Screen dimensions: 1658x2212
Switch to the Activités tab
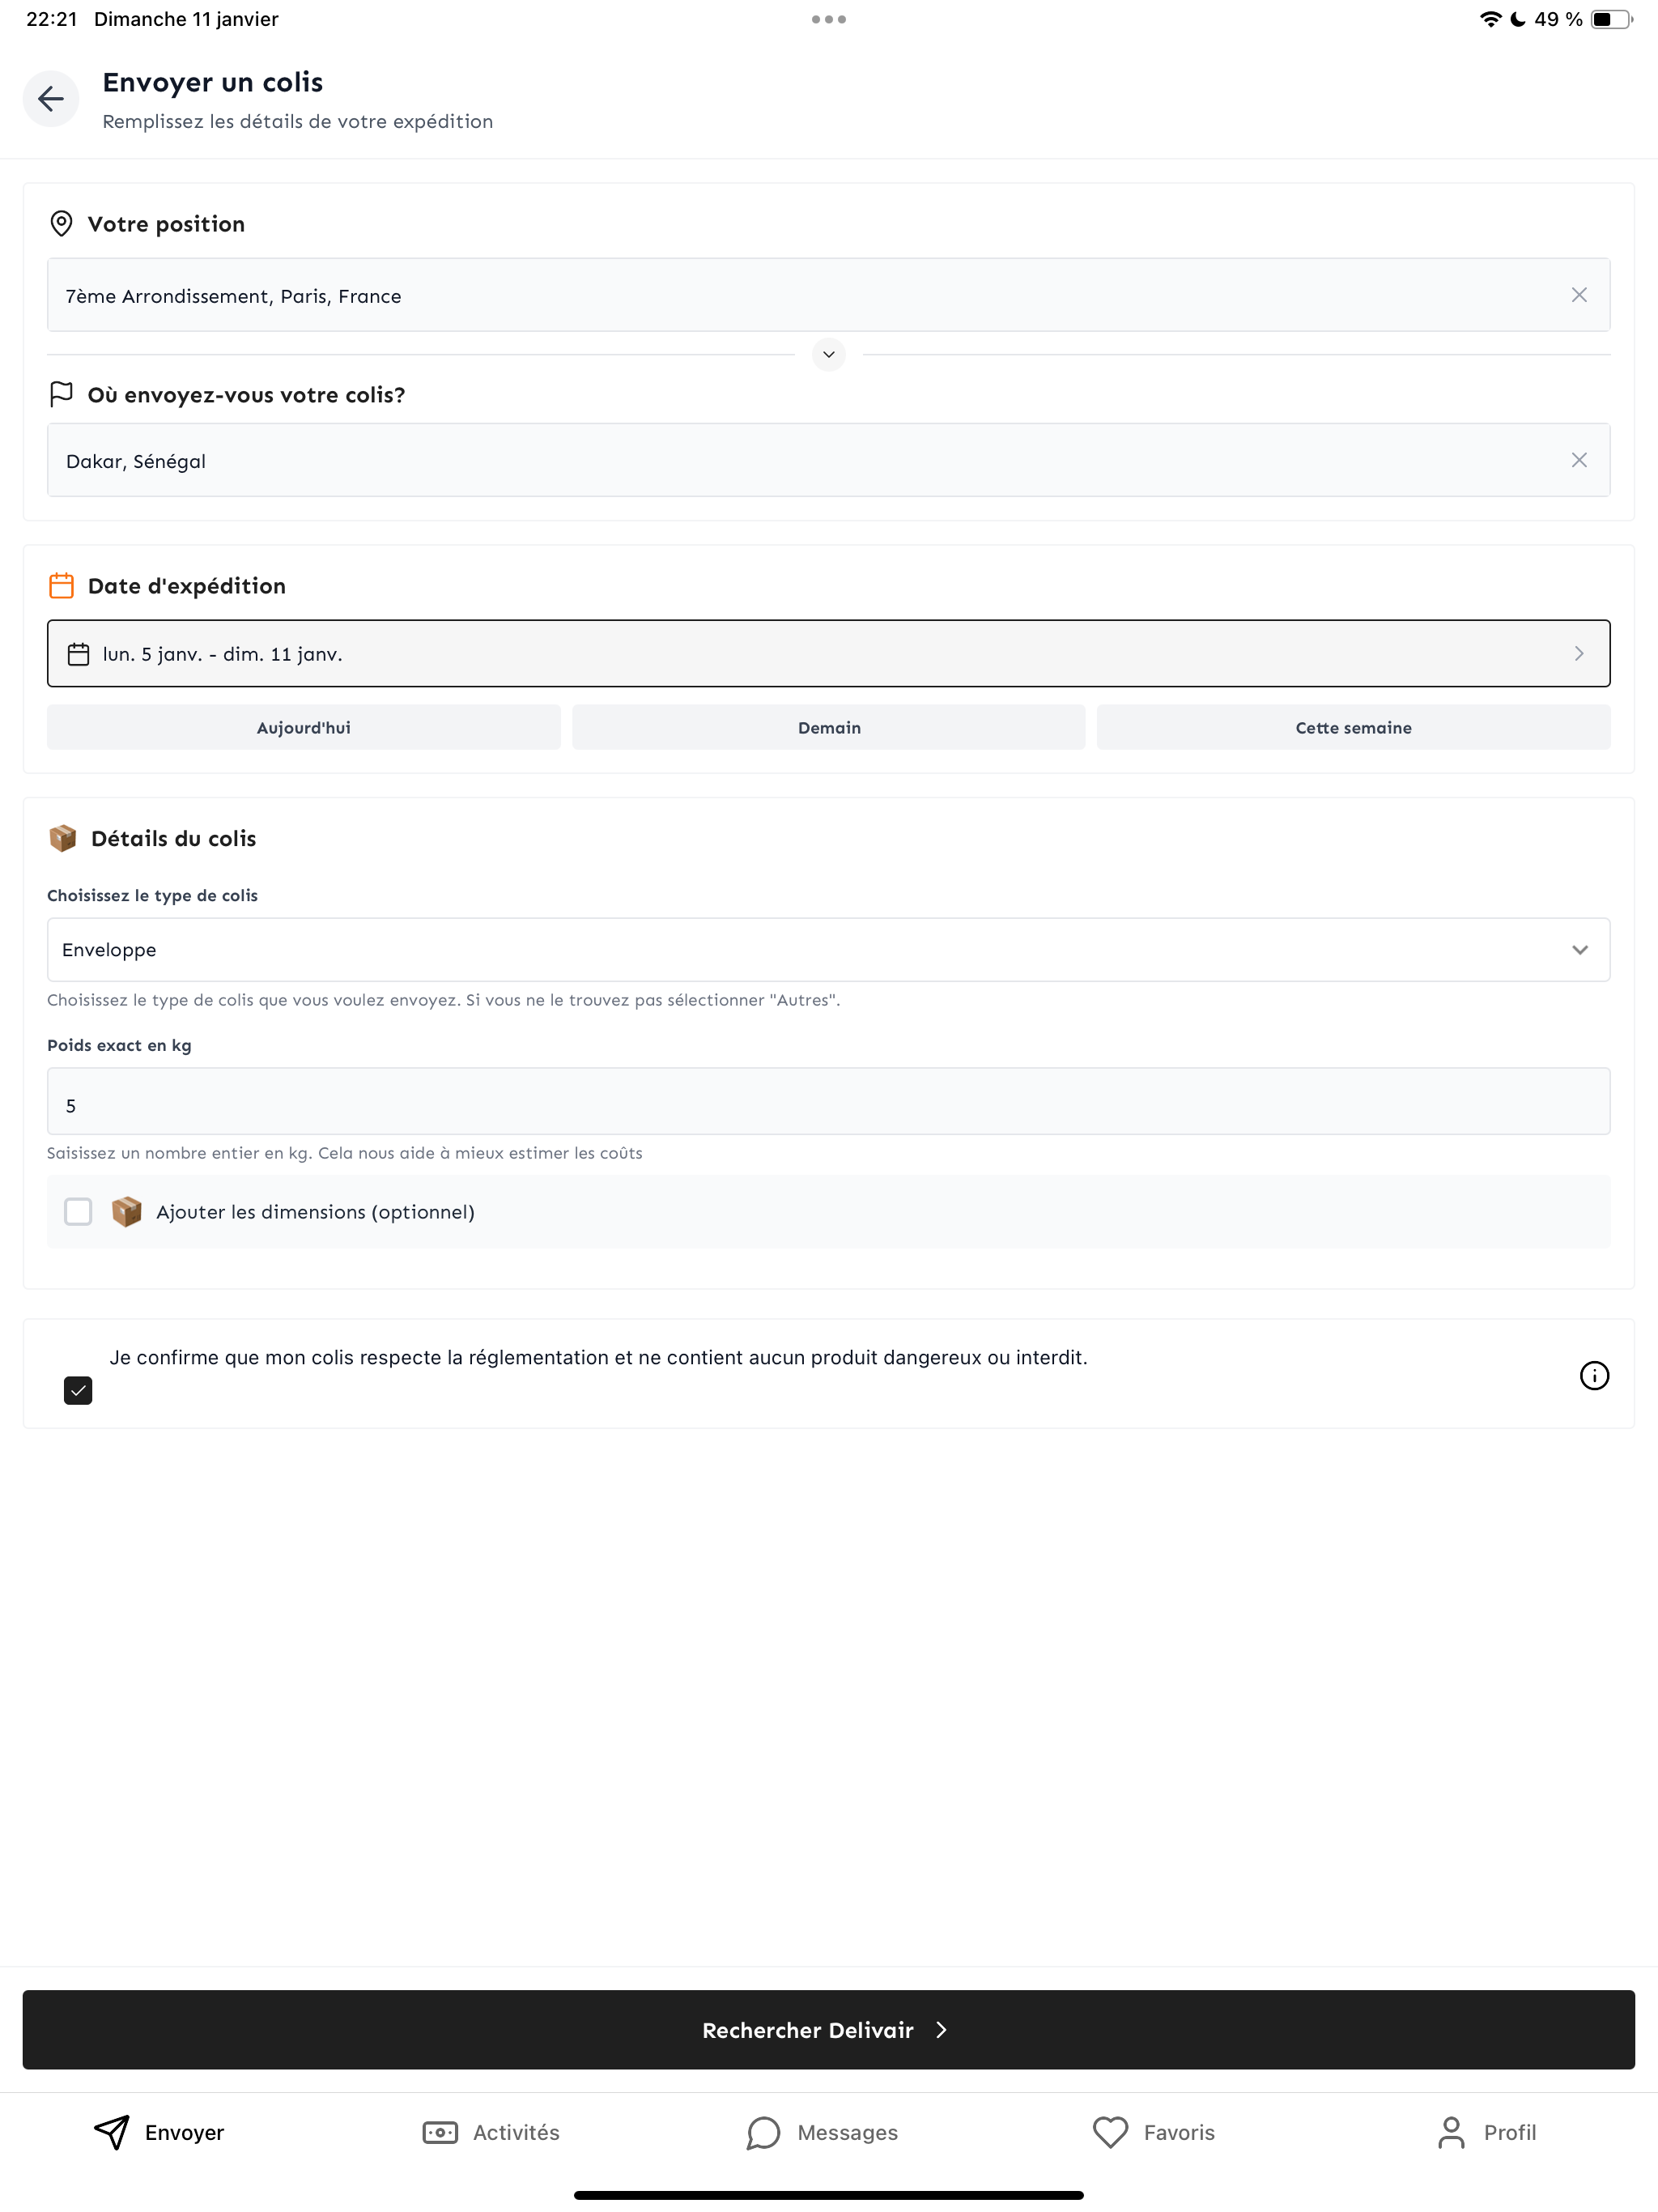(491, 2132)
